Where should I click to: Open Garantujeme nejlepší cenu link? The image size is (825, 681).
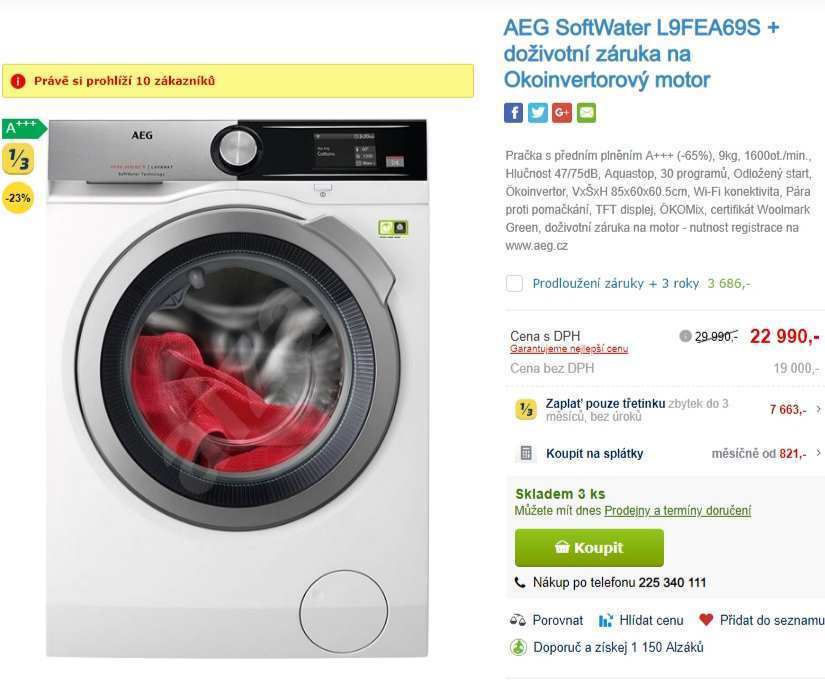click(x=569, y=349)
